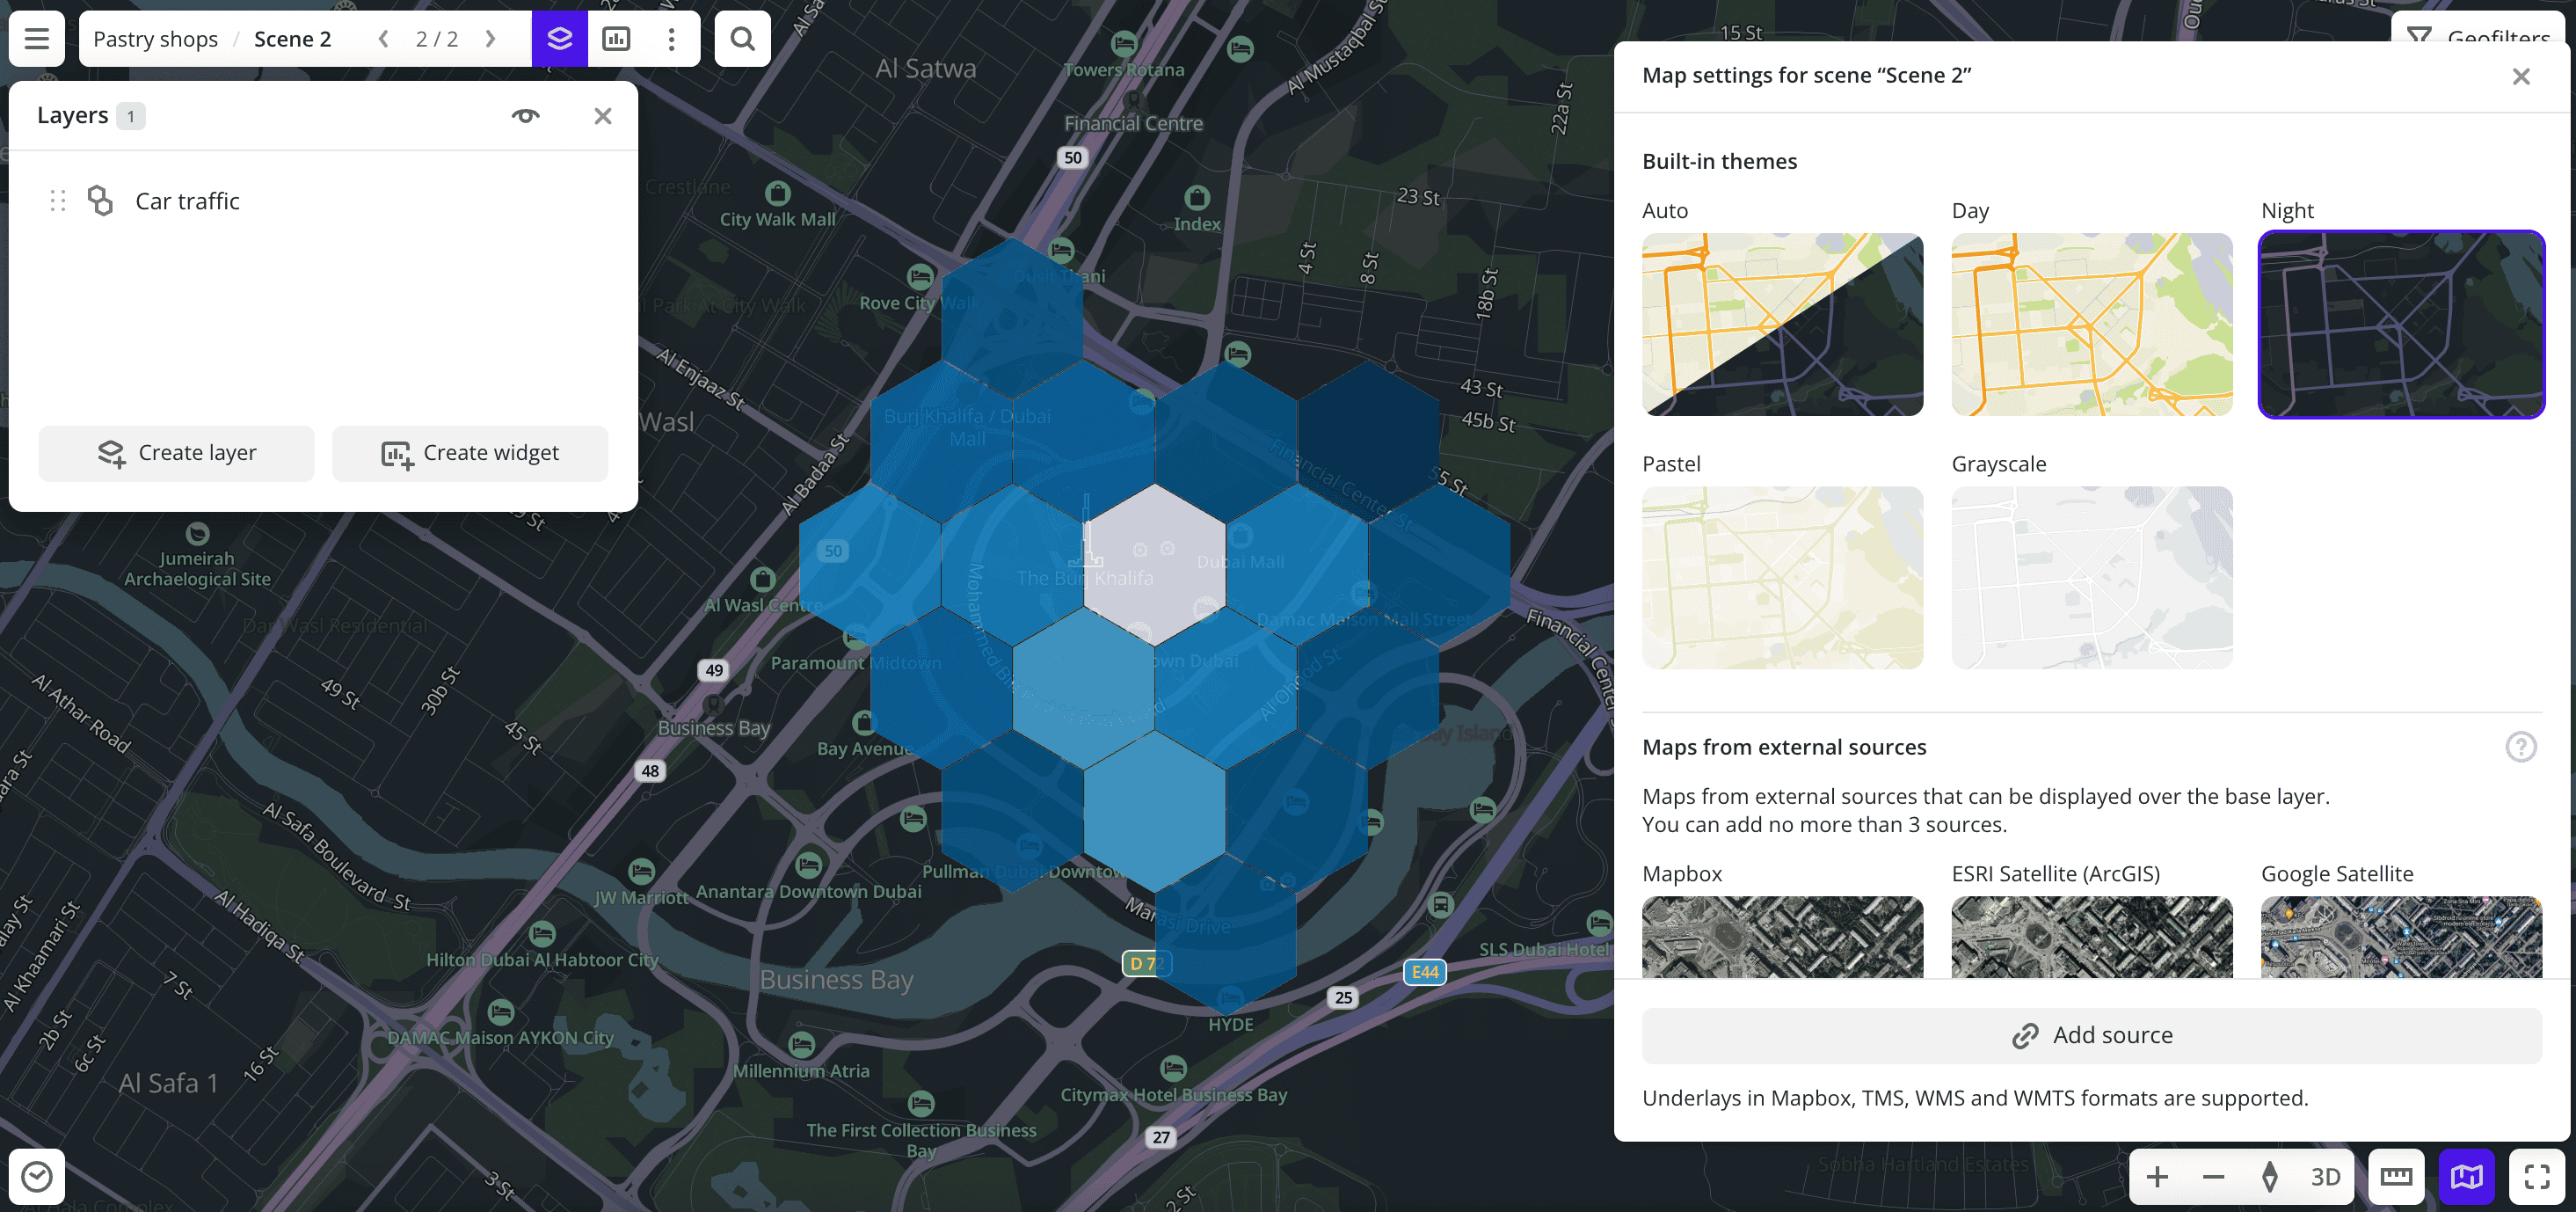Expand the bottom-left collapsed panel

pos(37,1177)
